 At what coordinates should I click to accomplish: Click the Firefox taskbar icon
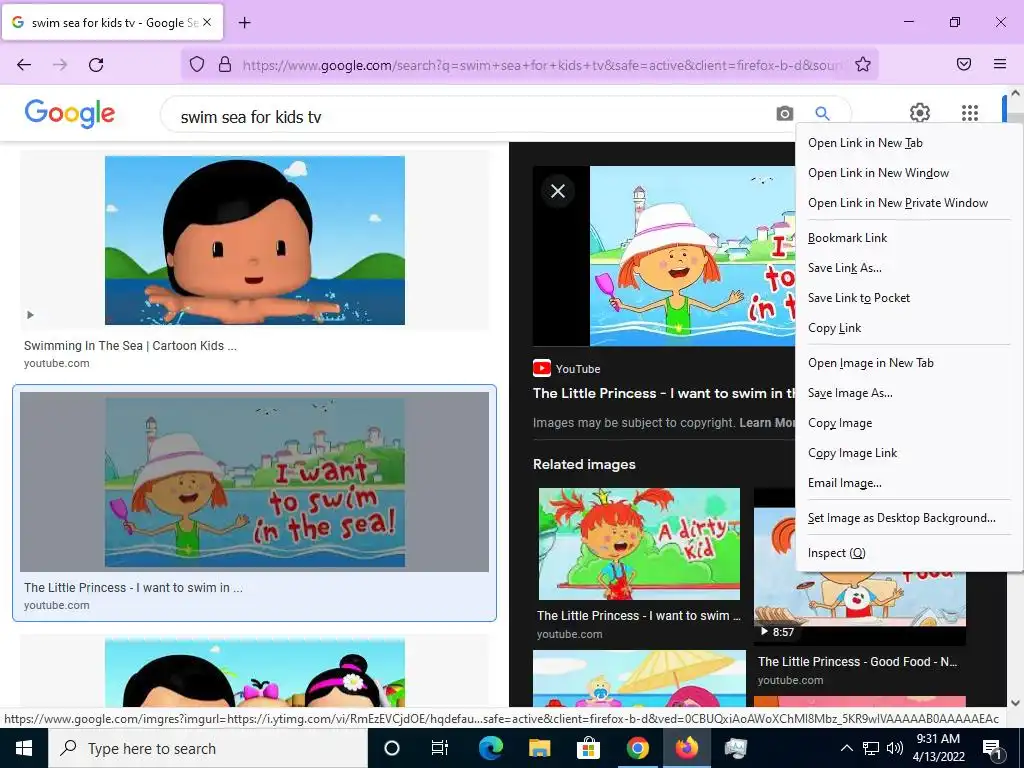click(686, 748)
